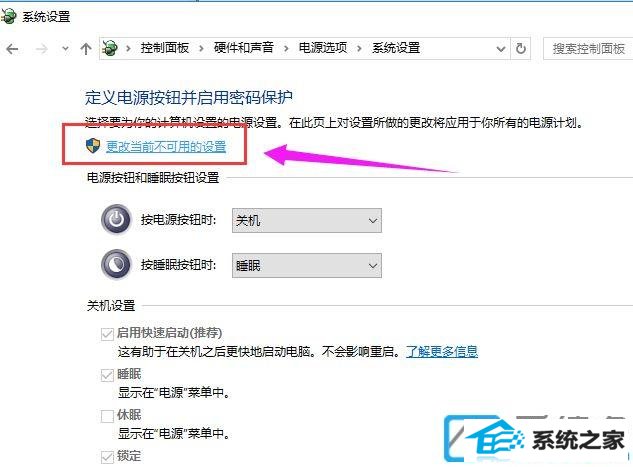This screenshot has height=467, width=633.
Task: Click the back navigation arrow
Action: 13,49
